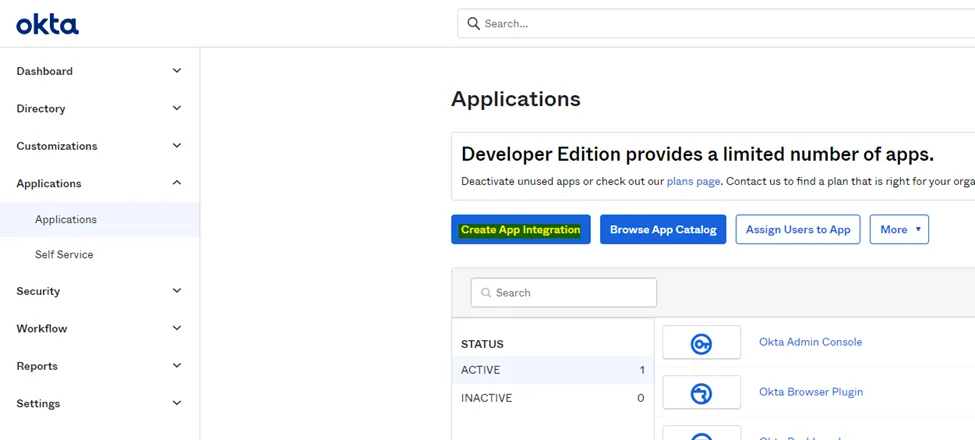Image resolution: width=975 pixels, height=440 pixels.
Task: Click Create App Integration button
Action: click(x=520, y=229)
